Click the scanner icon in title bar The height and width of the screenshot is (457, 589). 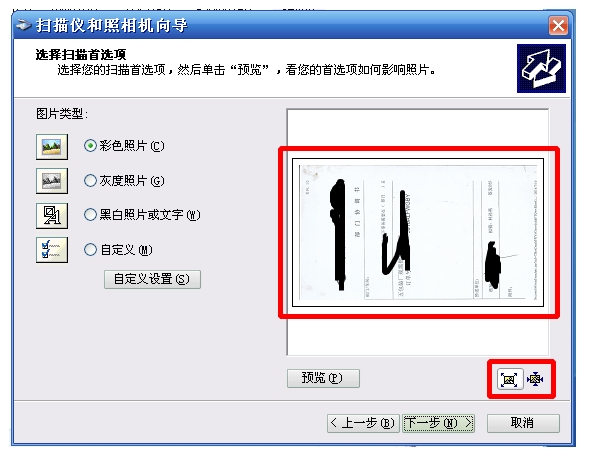(23, 25)
